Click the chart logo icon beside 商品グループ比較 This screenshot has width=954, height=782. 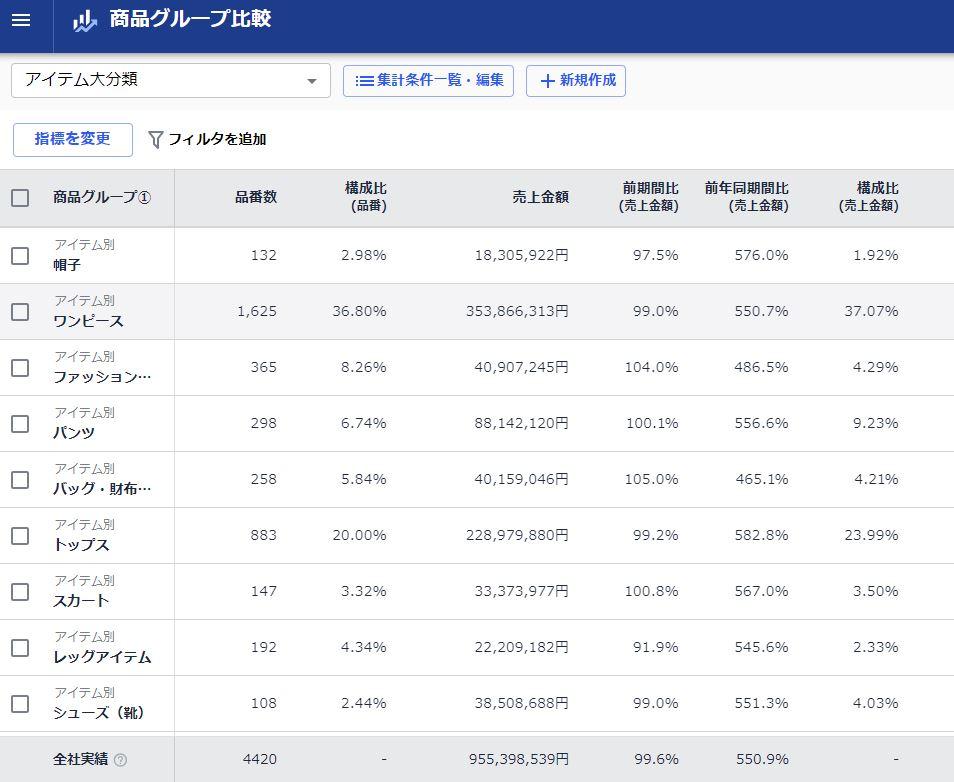pyautogui.click(x=85, y=21)
